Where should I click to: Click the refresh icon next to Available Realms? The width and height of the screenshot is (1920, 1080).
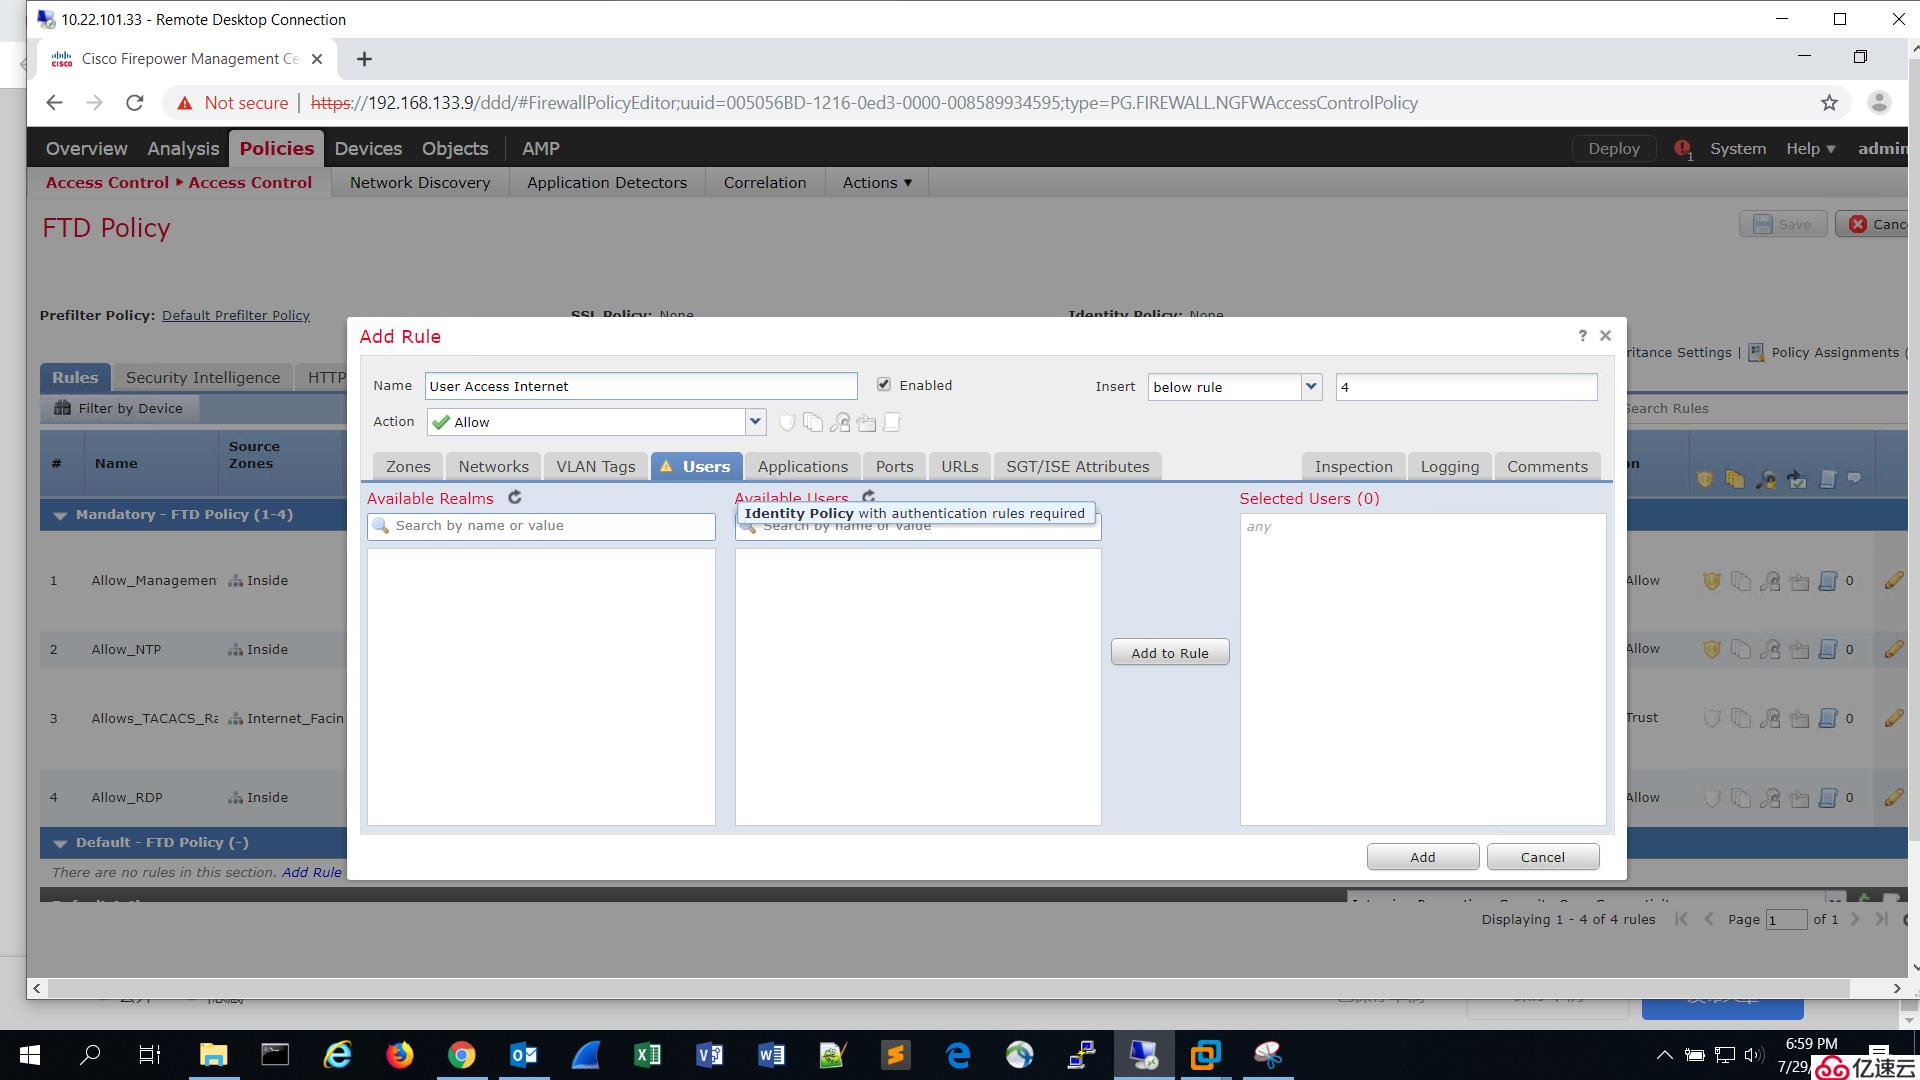coord(516,497)
